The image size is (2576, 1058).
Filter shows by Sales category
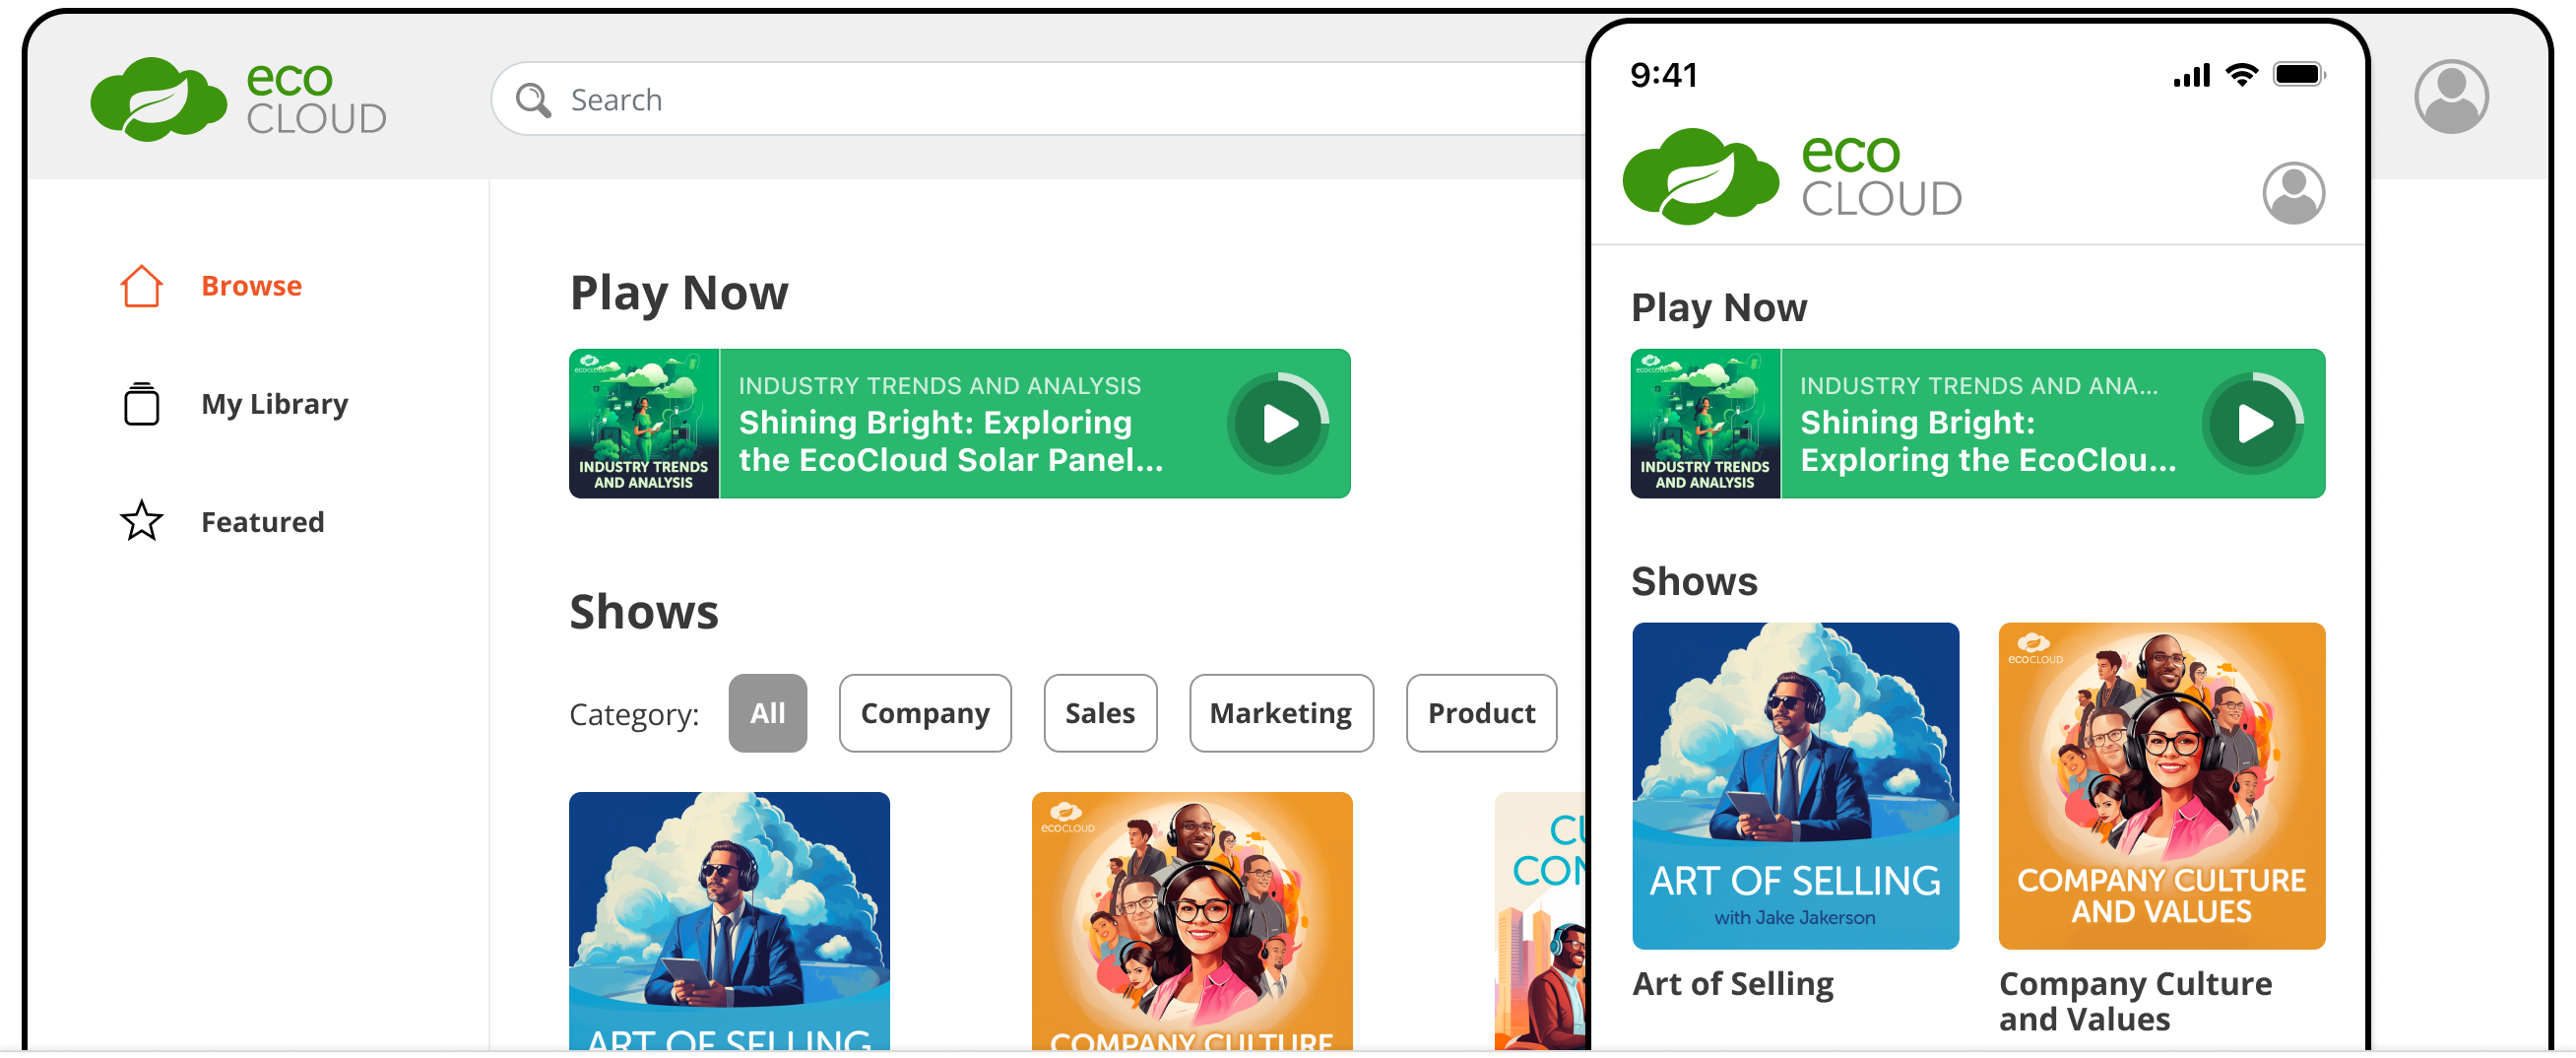(x=1099, y=713)
